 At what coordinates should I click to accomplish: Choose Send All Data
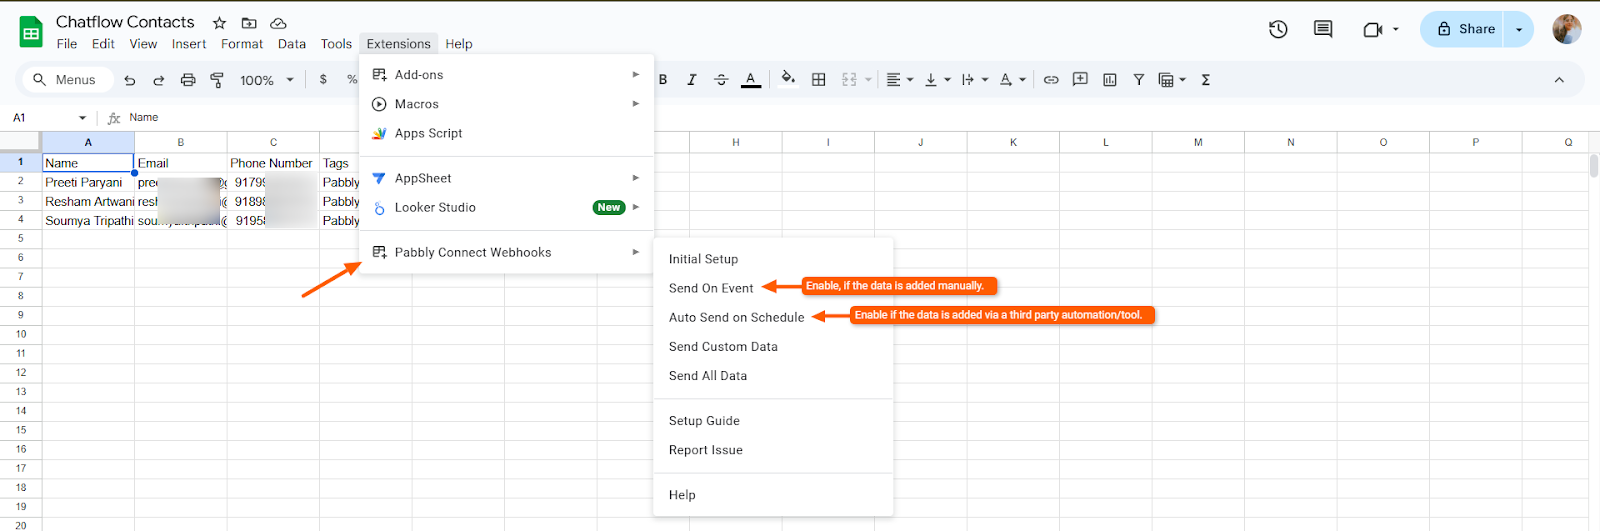[x=773, y=375]
